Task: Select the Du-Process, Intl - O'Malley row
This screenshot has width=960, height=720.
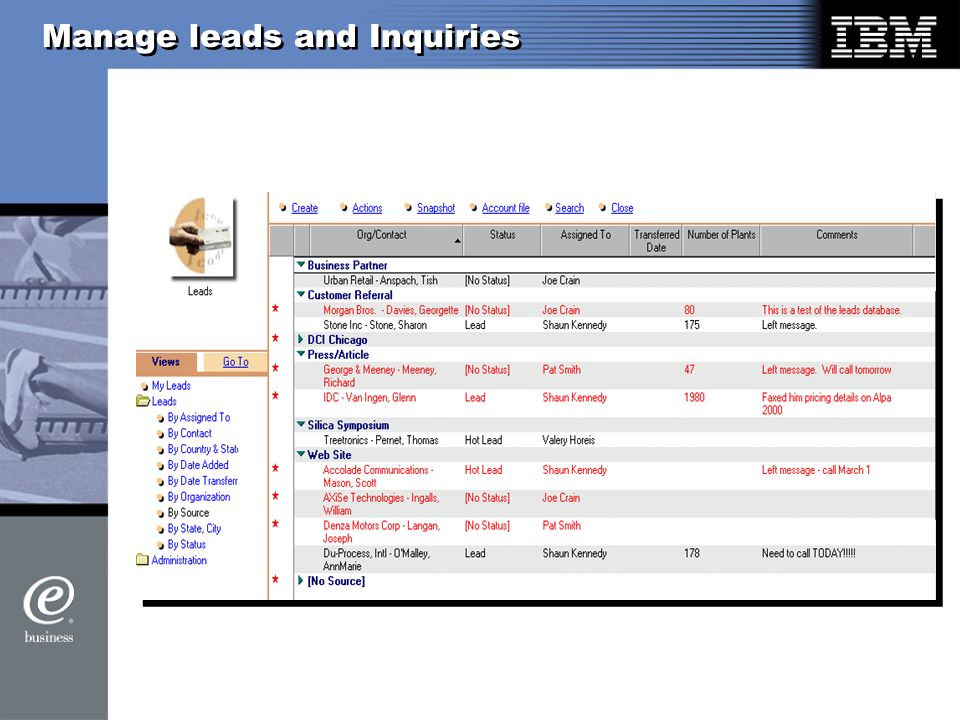Action: point(614,559)
